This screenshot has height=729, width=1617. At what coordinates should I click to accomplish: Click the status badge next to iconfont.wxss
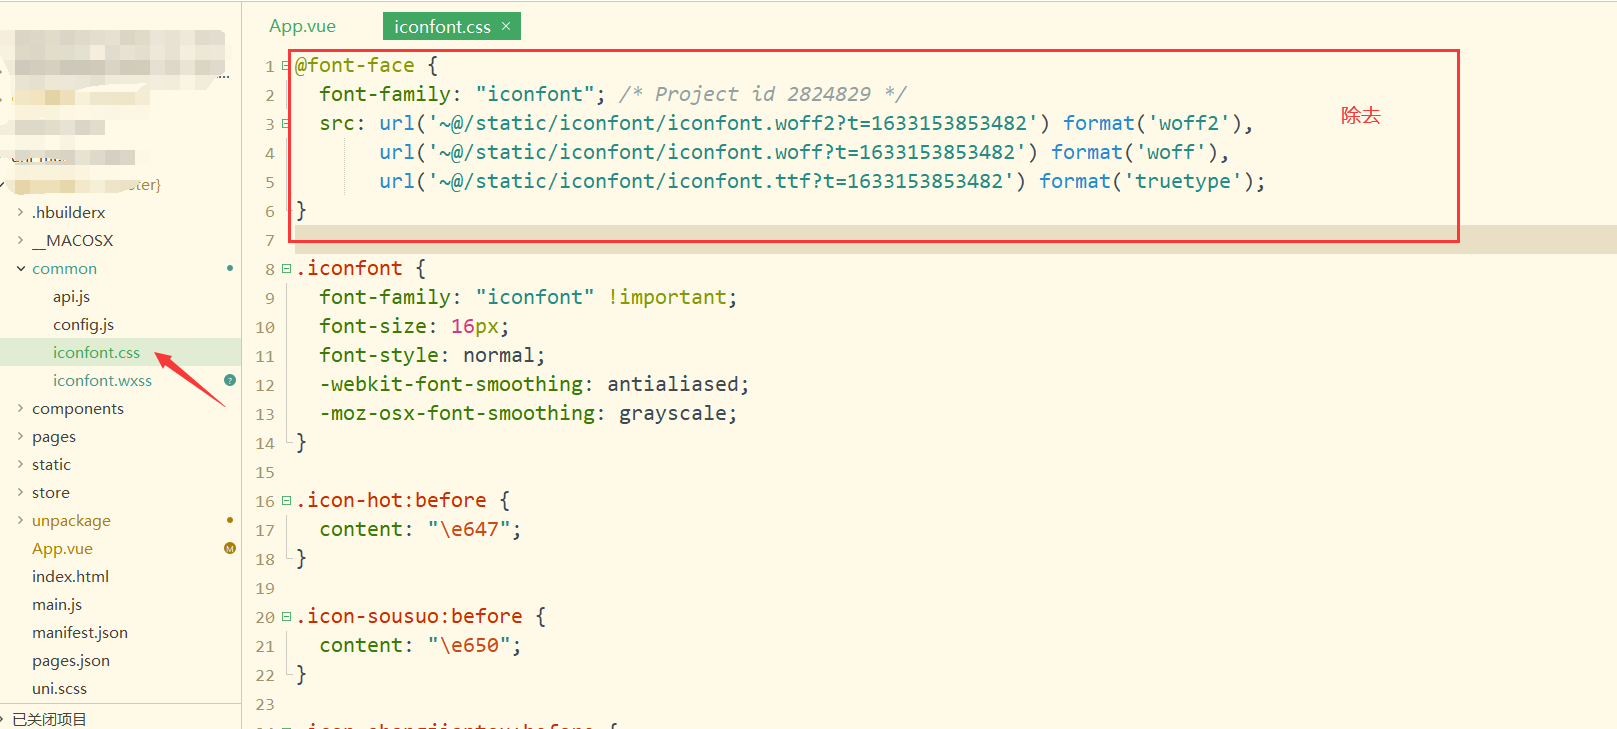pos(230,380)
